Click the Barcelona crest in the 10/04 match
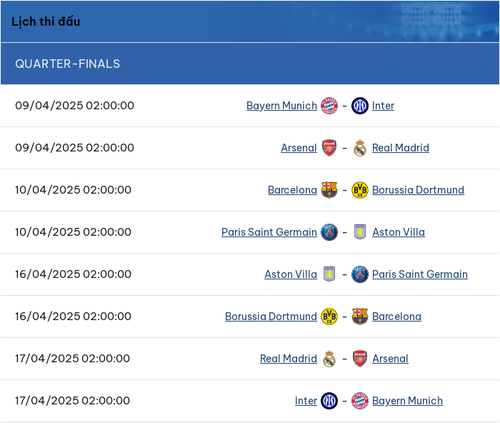The image size is (500, 423). pyautogui.click(x=329, y=190)
